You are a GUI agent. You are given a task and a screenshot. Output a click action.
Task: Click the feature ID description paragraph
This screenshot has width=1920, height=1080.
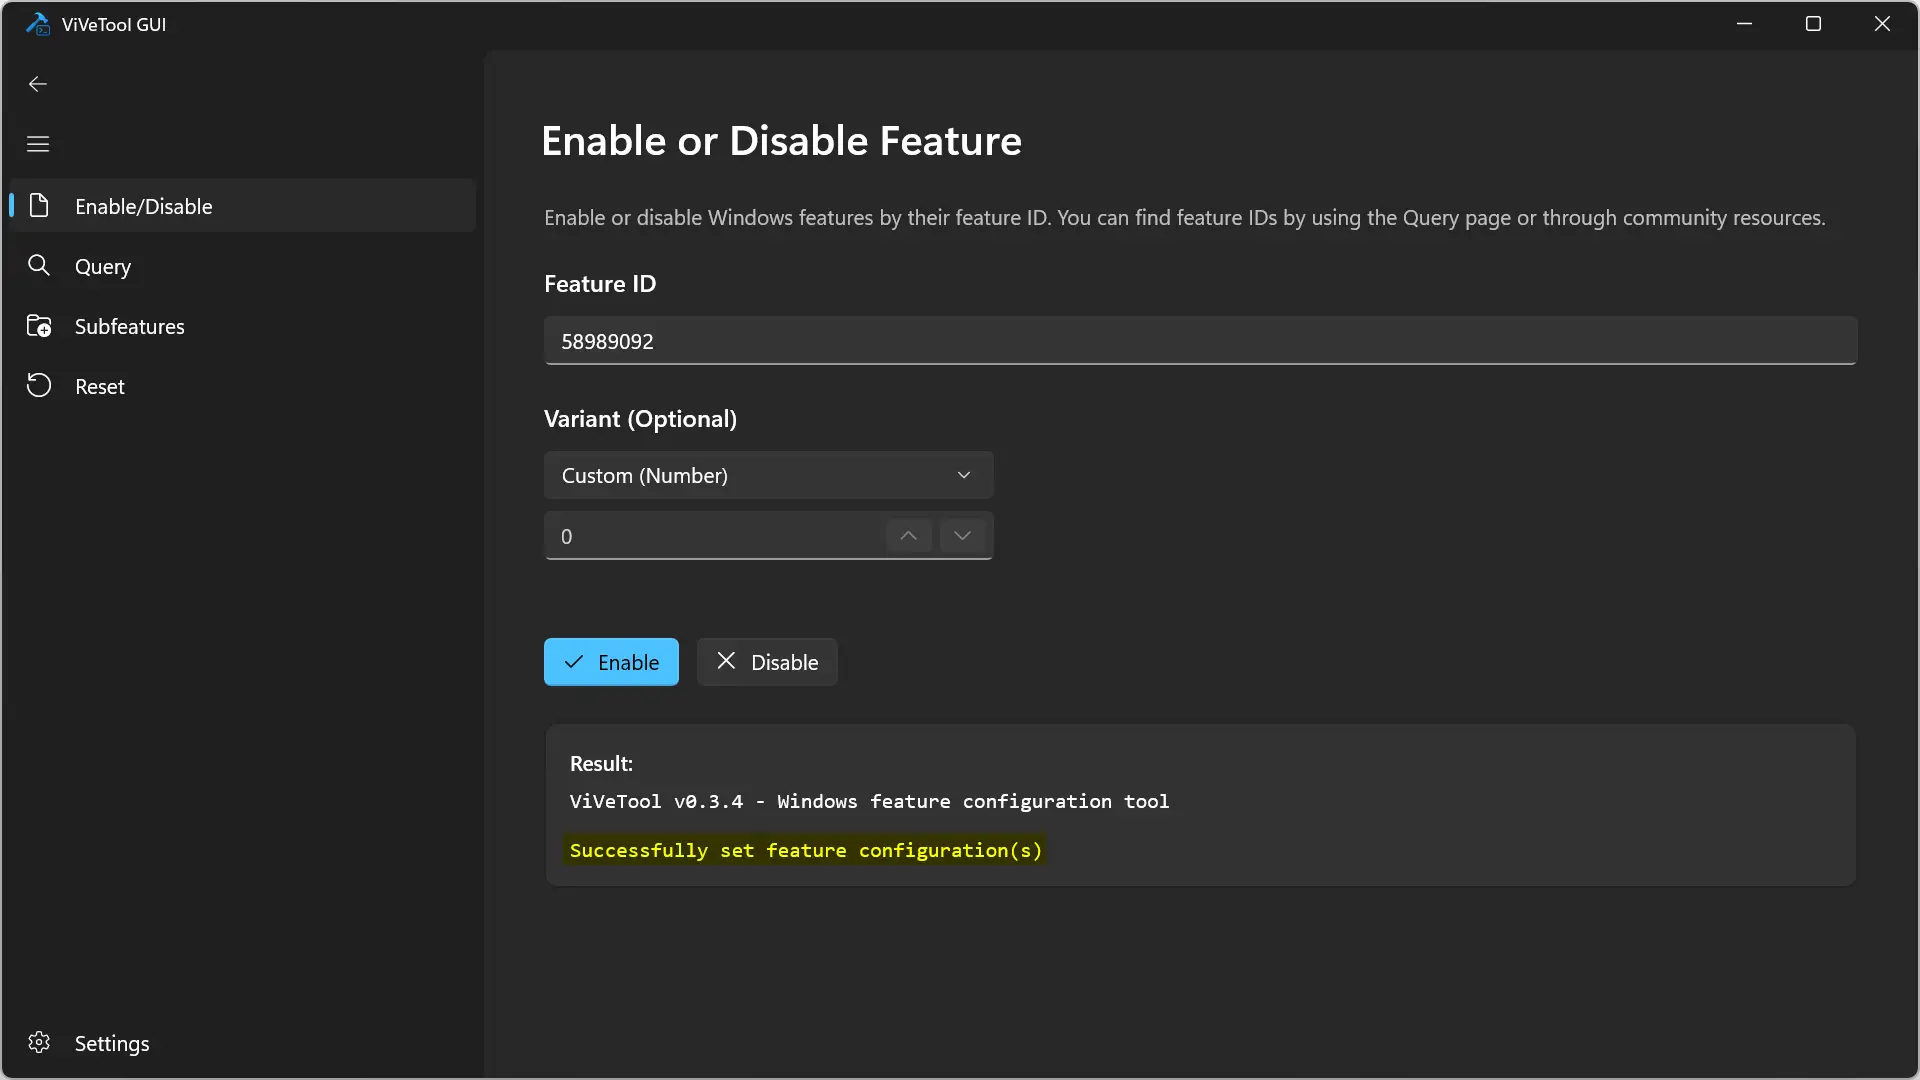click(1185, 218)
